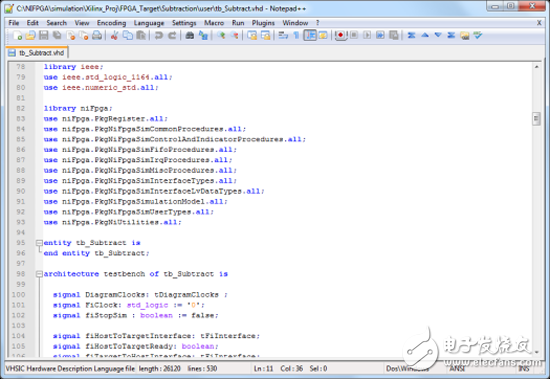Open the Encoding menu
This screenshot has height=379, width=550.
click(112, 23)
